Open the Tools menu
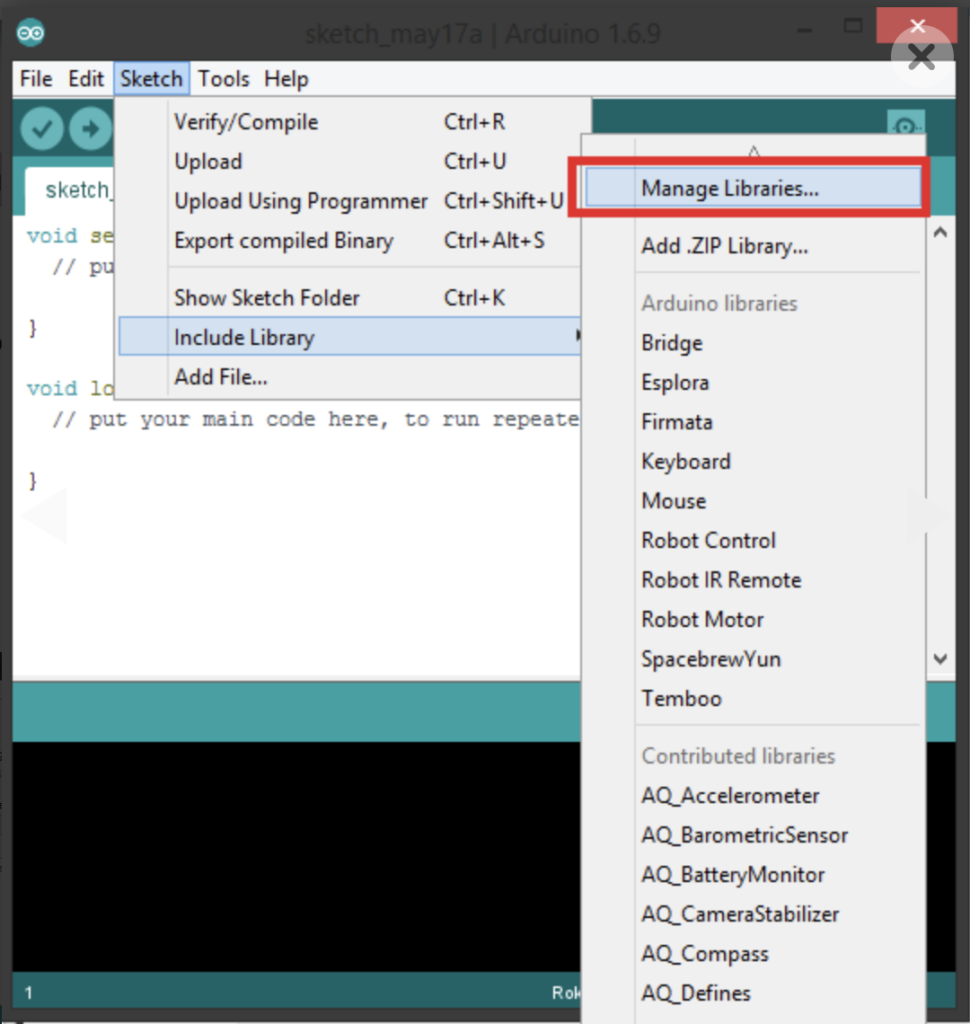 (x=223, y=79)
